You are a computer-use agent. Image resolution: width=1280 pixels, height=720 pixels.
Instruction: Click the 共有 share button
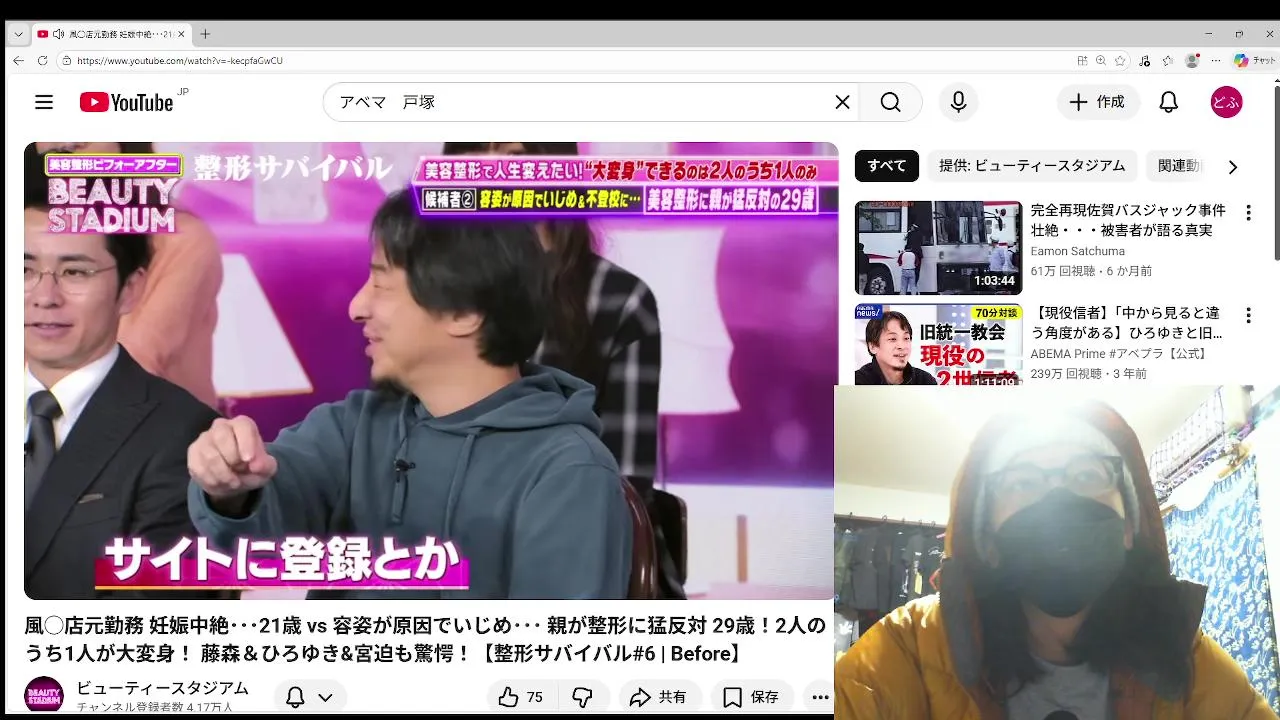[658, 697]
